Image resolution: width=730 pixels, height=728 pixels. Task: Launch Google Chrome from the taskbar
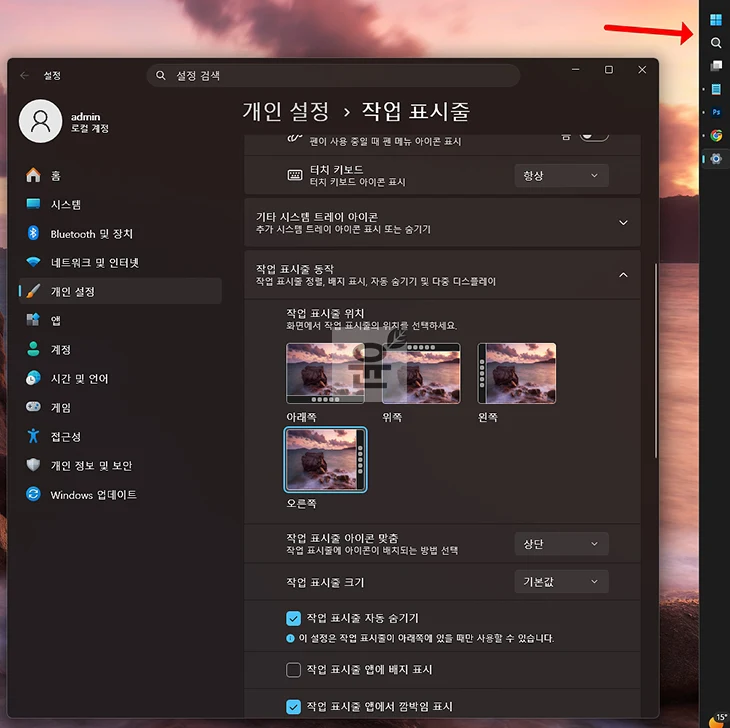pyautogui.click(x=716, y=135)
